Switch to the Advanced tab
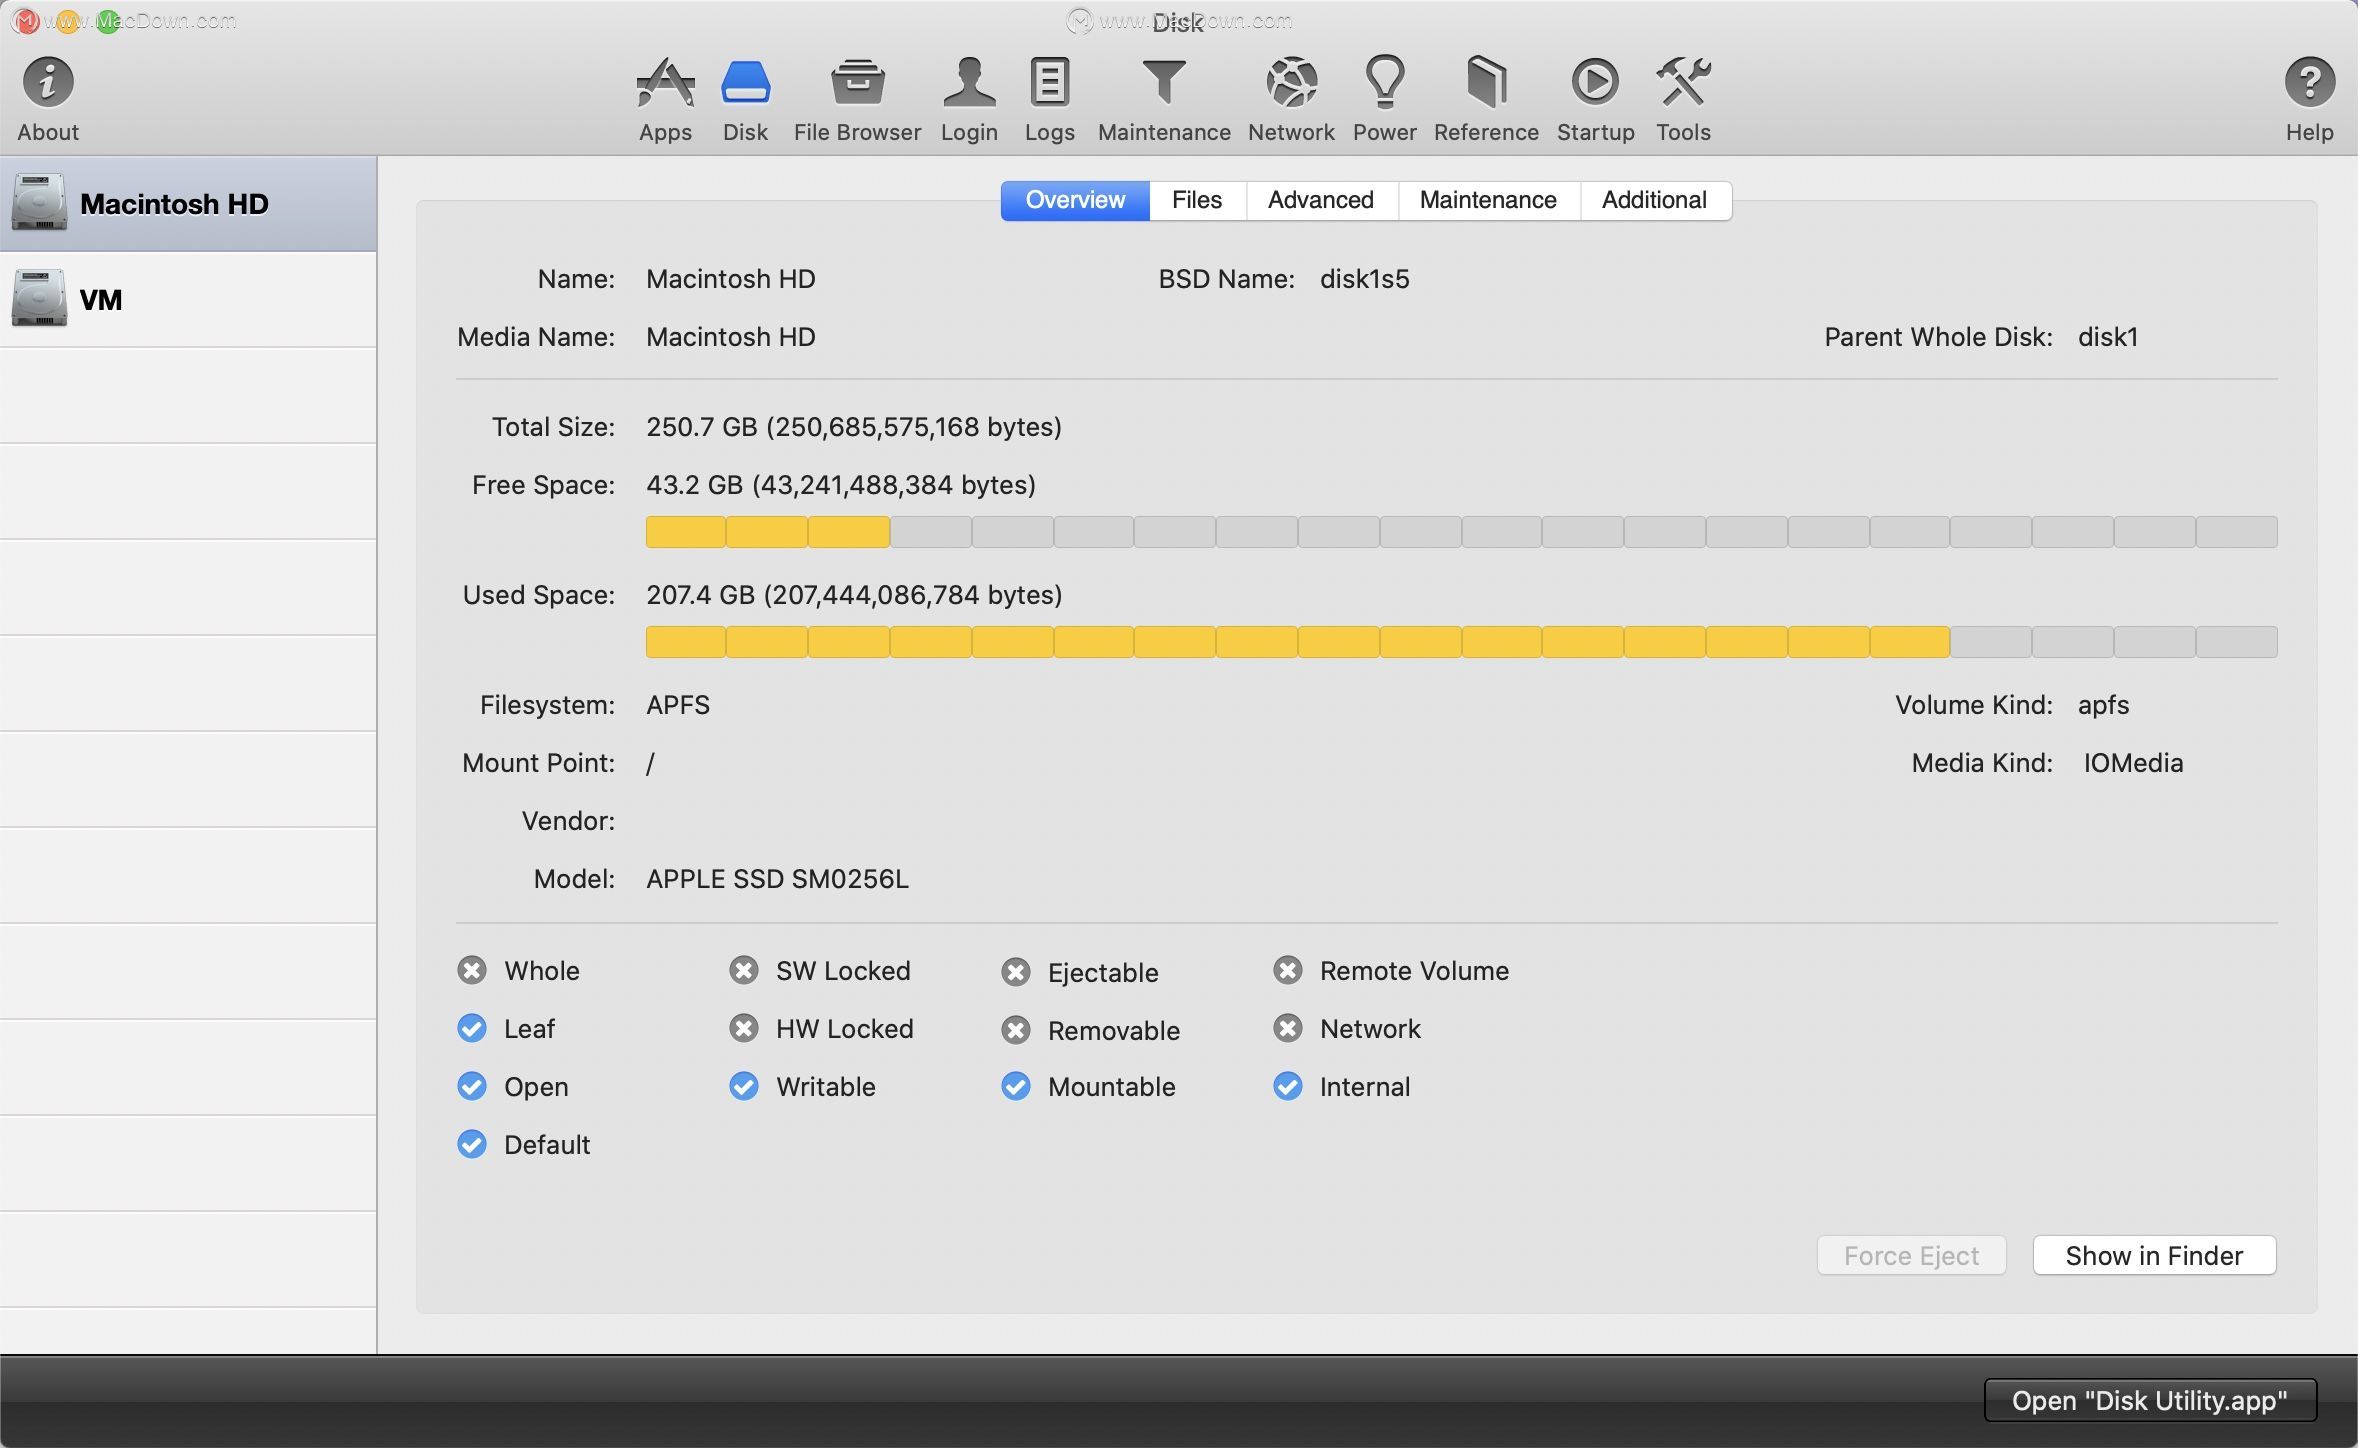Screen dimensions: 2358x1448 (1321, 200)
